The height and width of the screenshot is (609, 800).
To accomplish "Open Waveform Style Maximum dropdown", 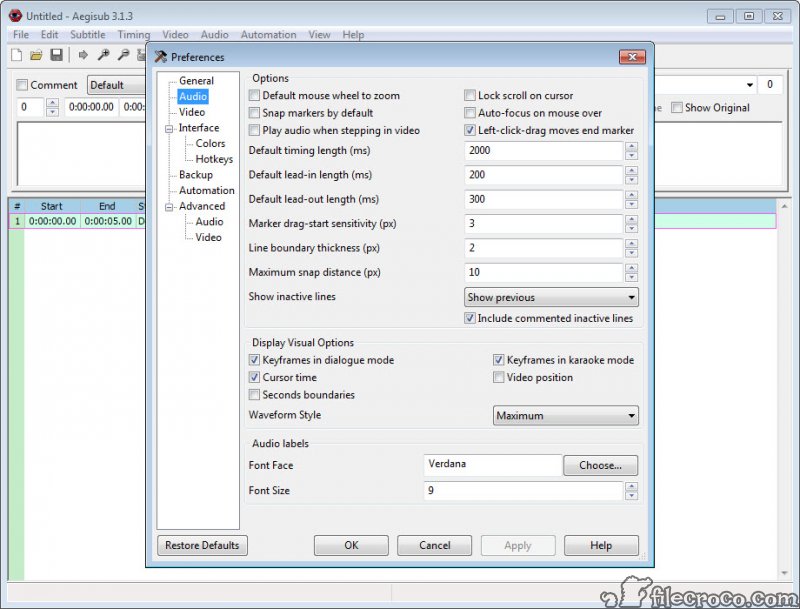I will pyautogui.click(x=565, y=416).
